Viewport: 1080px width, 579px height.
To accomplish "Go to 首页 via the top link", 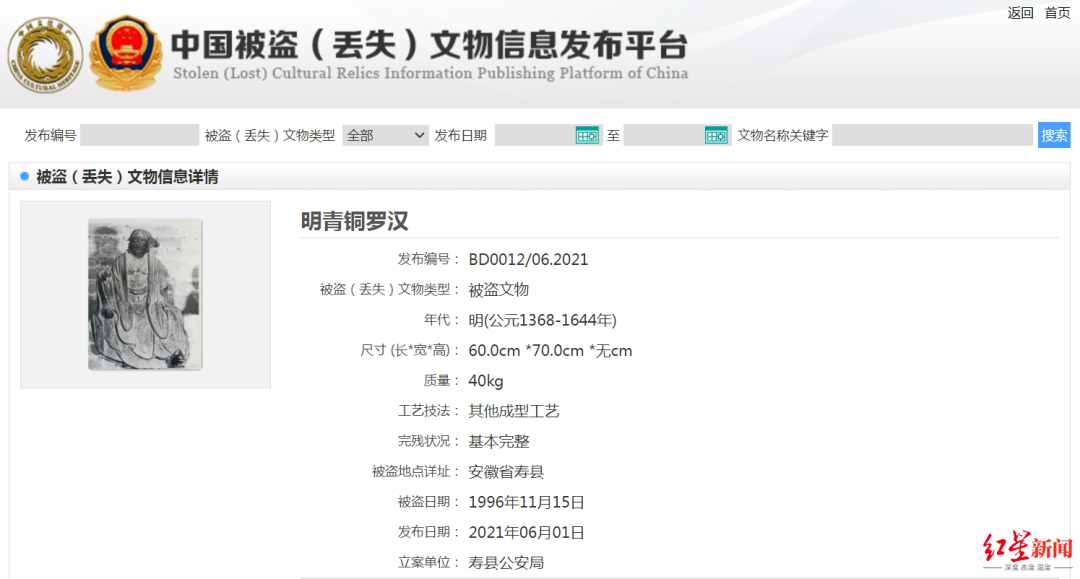I will pos(1057,13).
